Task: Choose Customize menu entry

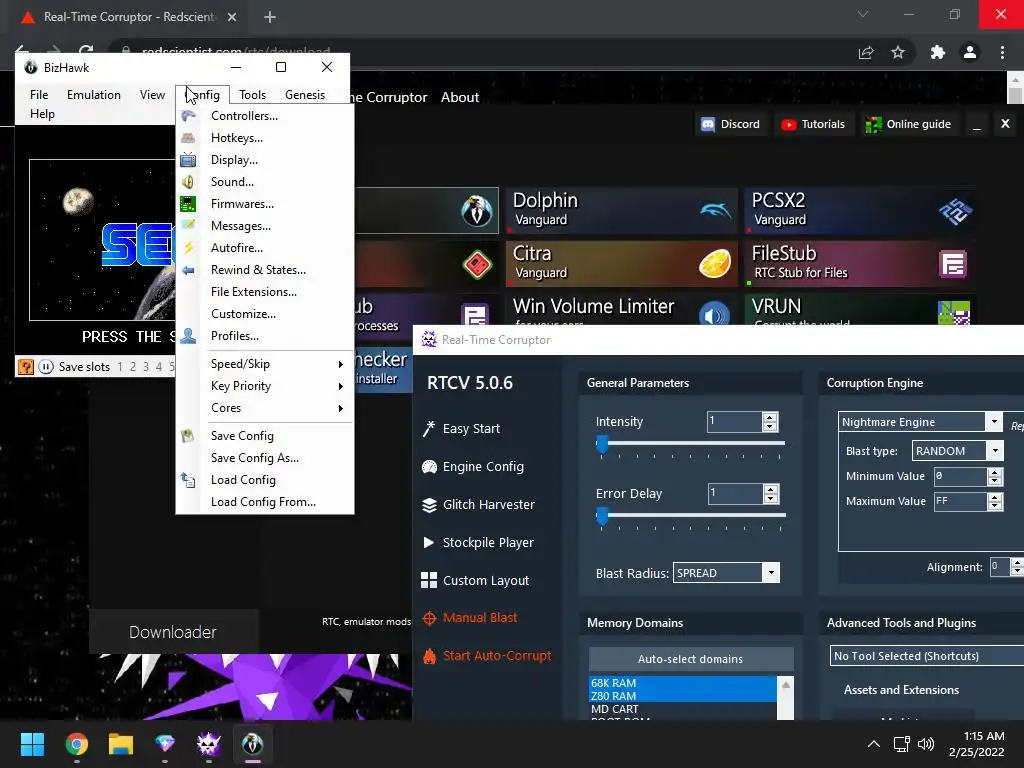Action: coord(265,314)
